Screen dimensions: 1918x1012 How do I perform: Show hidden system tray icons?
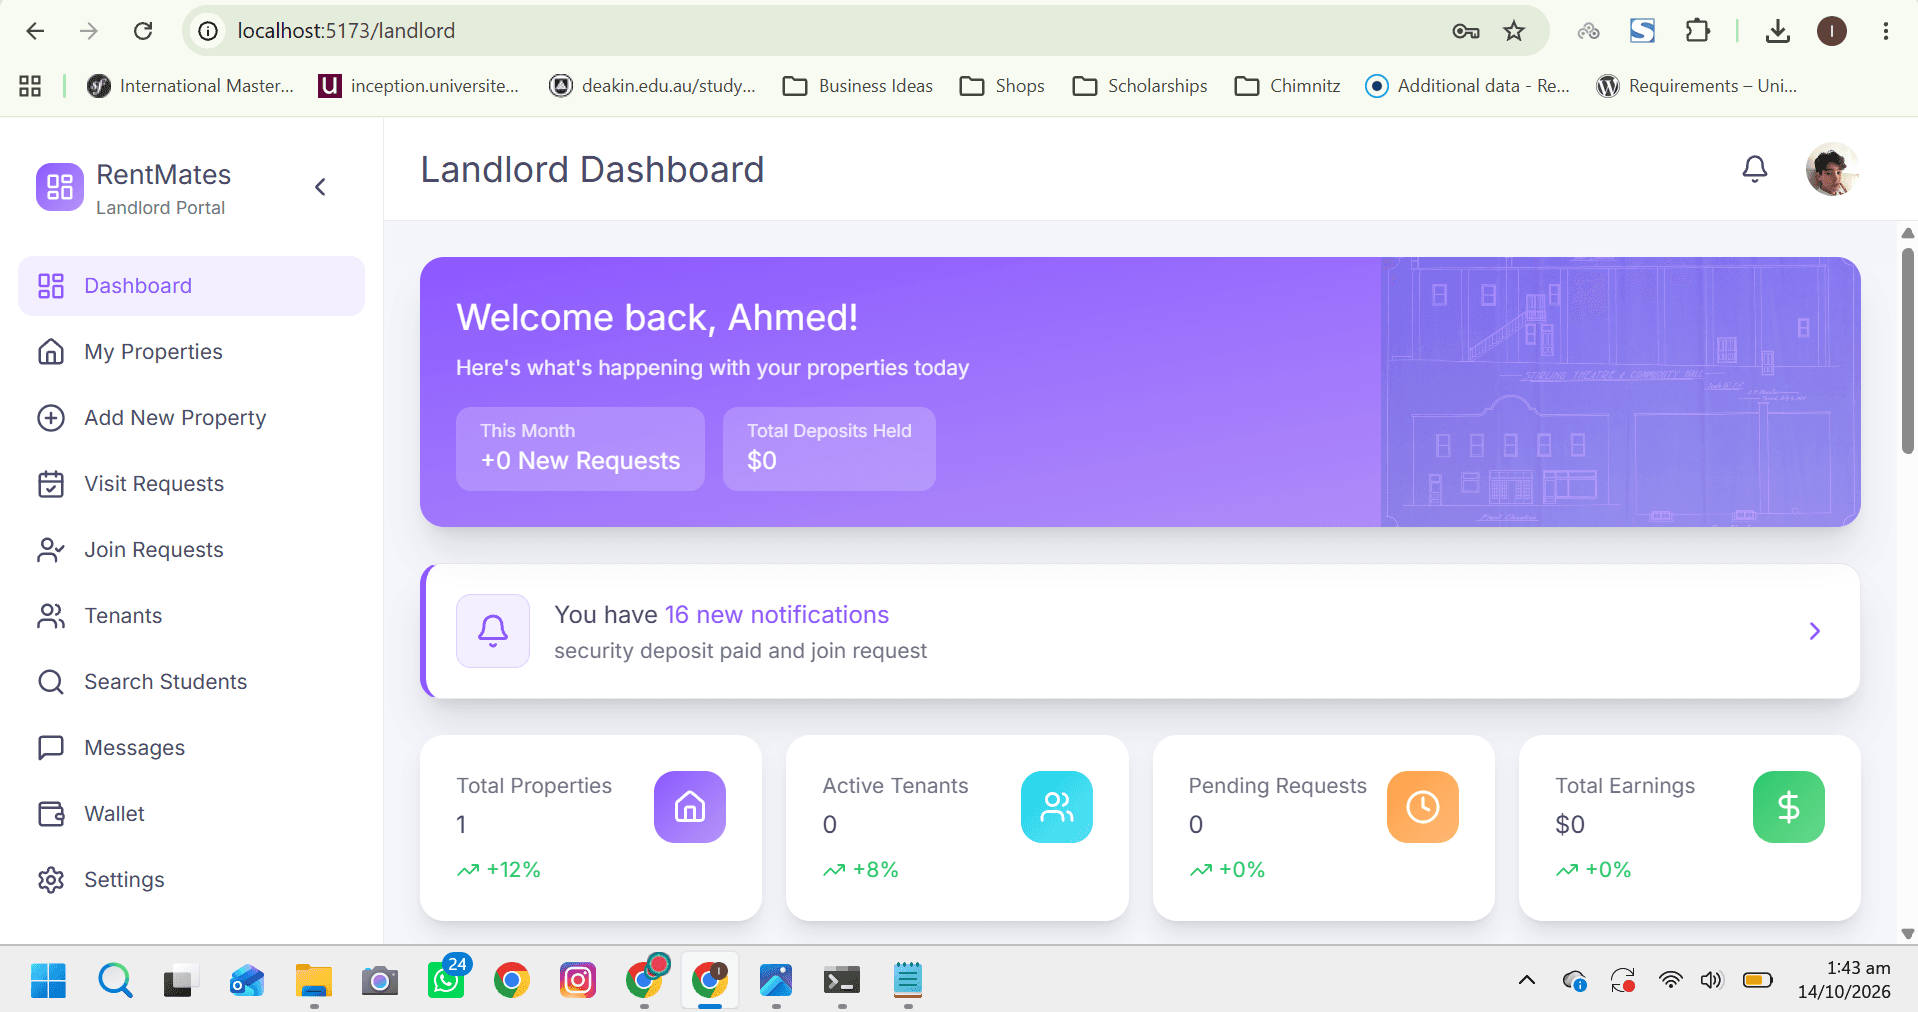coord(1527,980)
